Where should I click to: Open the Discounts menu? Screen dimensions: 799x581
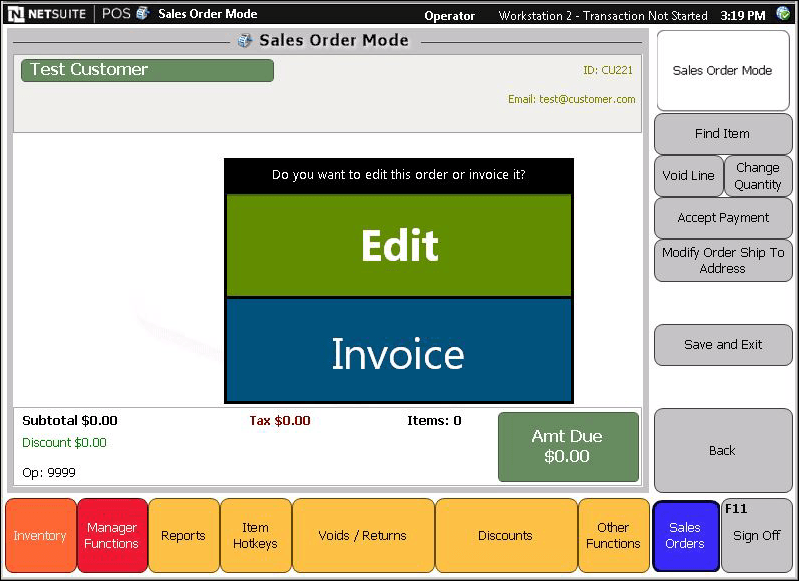click(x=506, y=536)
